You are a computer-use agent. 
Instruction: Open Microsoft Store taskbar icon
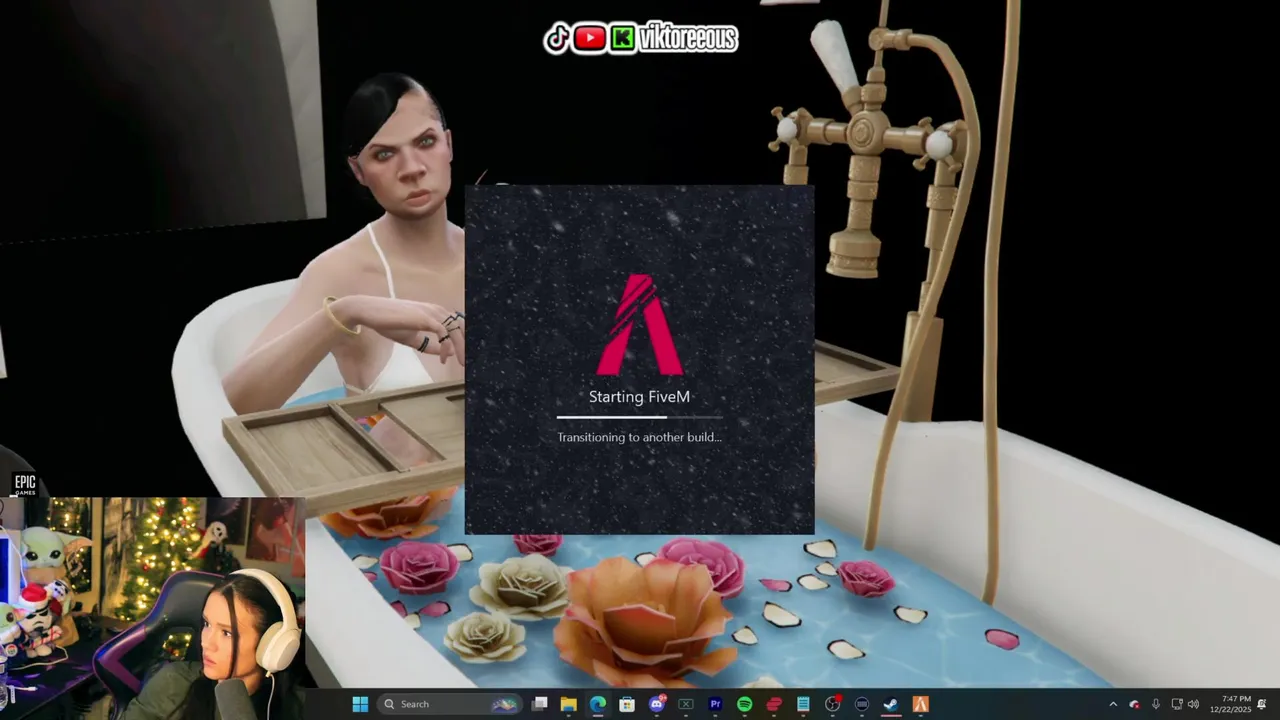pos(627,704)
